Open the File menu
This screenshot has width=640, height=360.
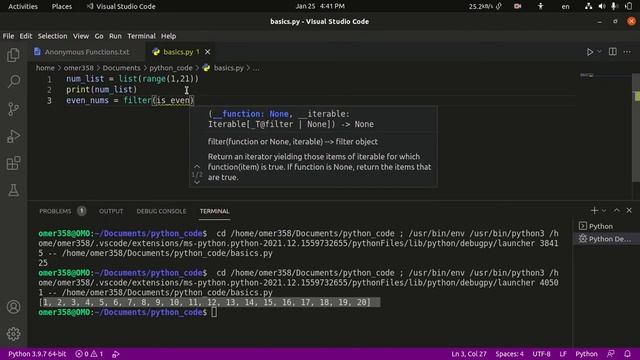(x=8, y=36)
